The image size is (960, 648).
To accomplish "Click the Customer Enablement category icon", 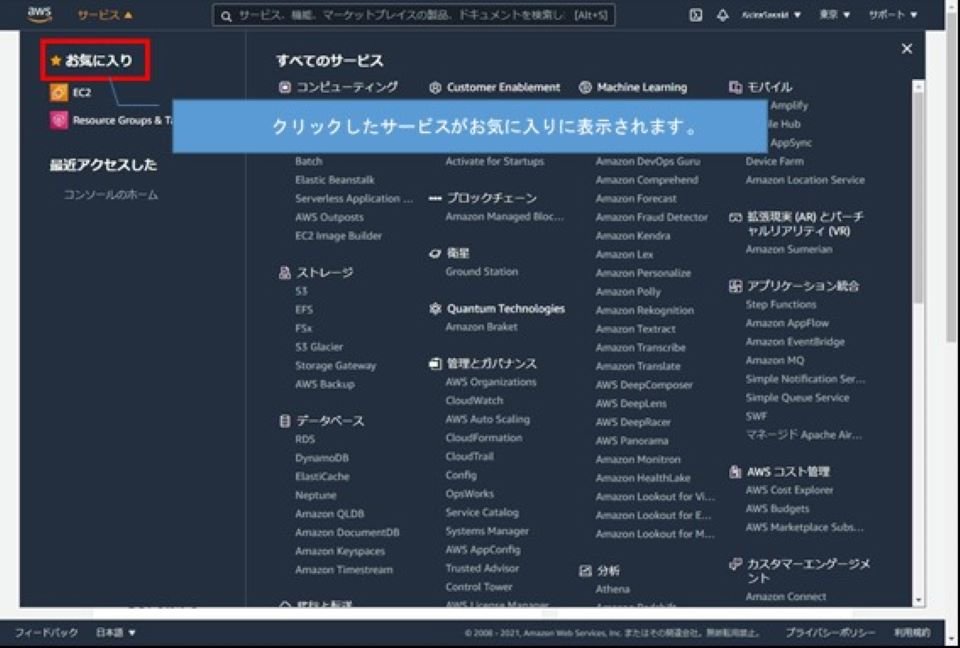I will point(435,88).
